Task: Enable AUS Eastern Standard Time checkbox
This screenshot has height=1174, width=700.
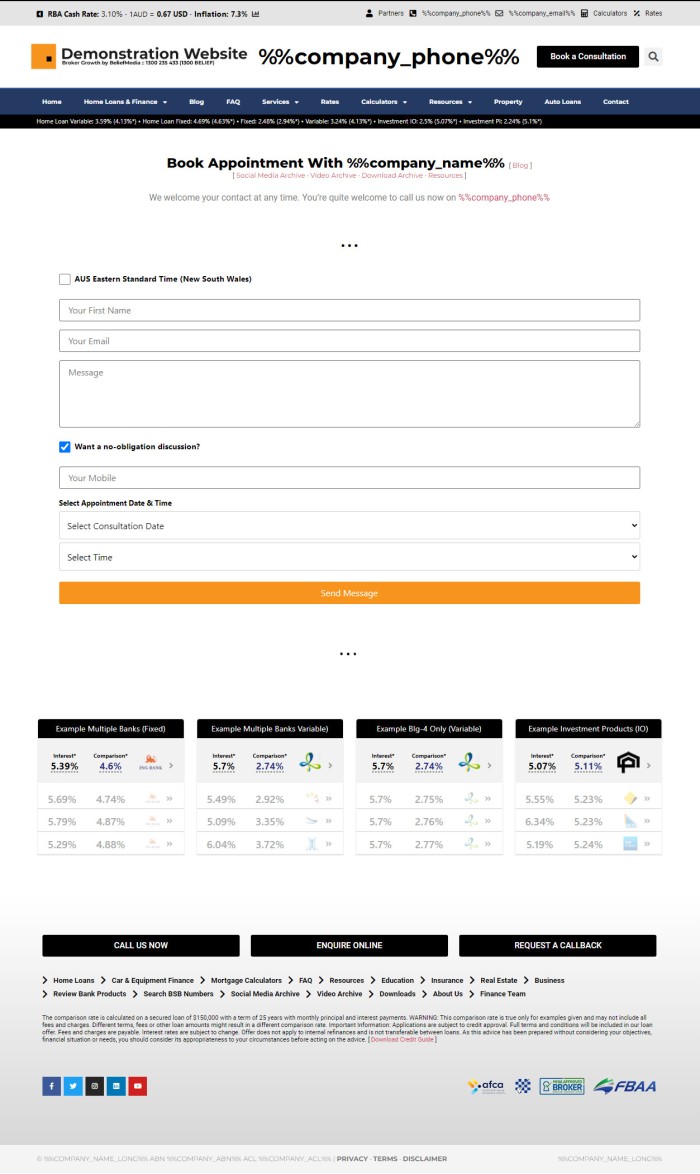Action: (65, 280)
